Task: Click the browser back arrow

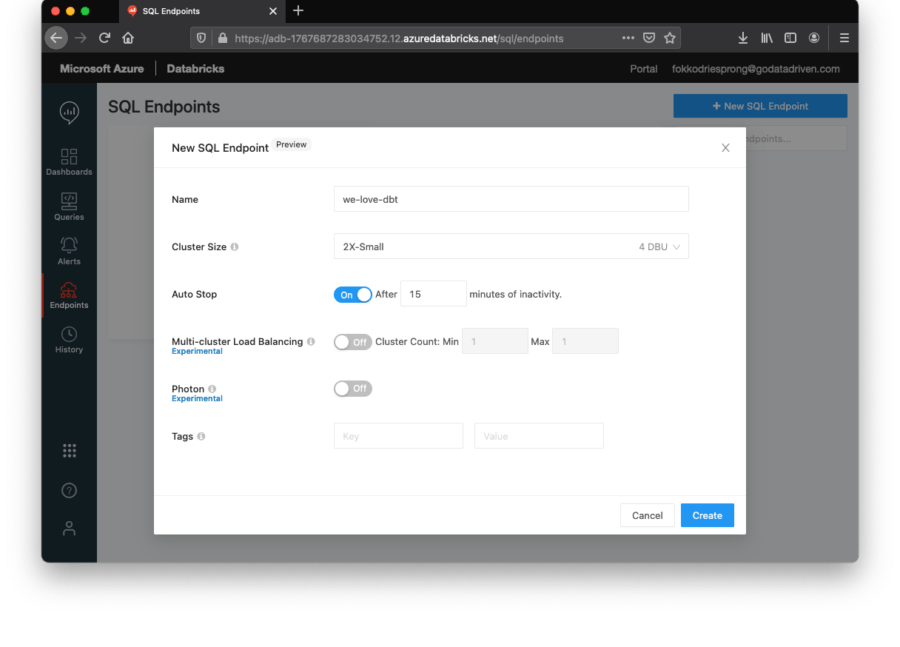Action: pos(56,38)
